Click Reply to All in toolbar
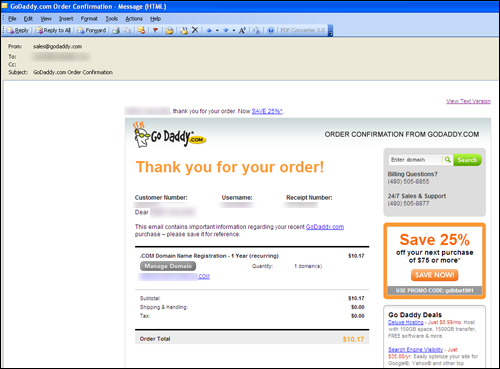Screen dimensions: 500x369 [x=53, y=30]
